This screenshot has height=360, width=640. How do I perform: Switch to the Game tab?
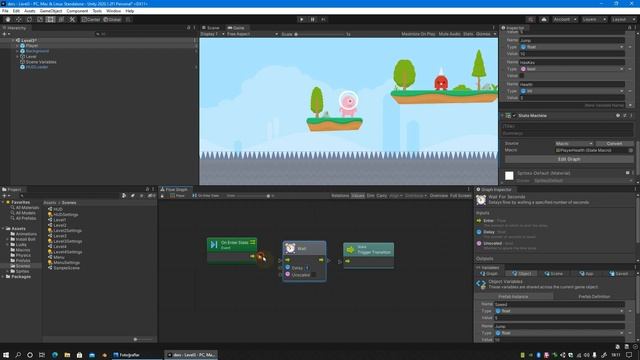click(236, 28)
